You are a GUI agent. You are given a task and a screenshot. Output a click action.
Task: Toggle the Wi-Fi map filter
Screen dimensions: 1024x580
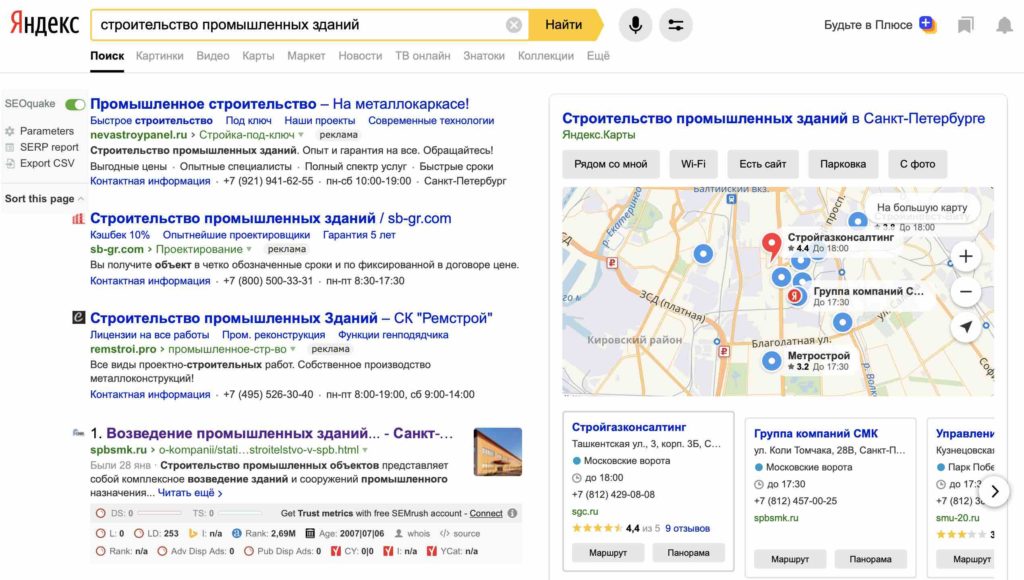pos(693,164)
